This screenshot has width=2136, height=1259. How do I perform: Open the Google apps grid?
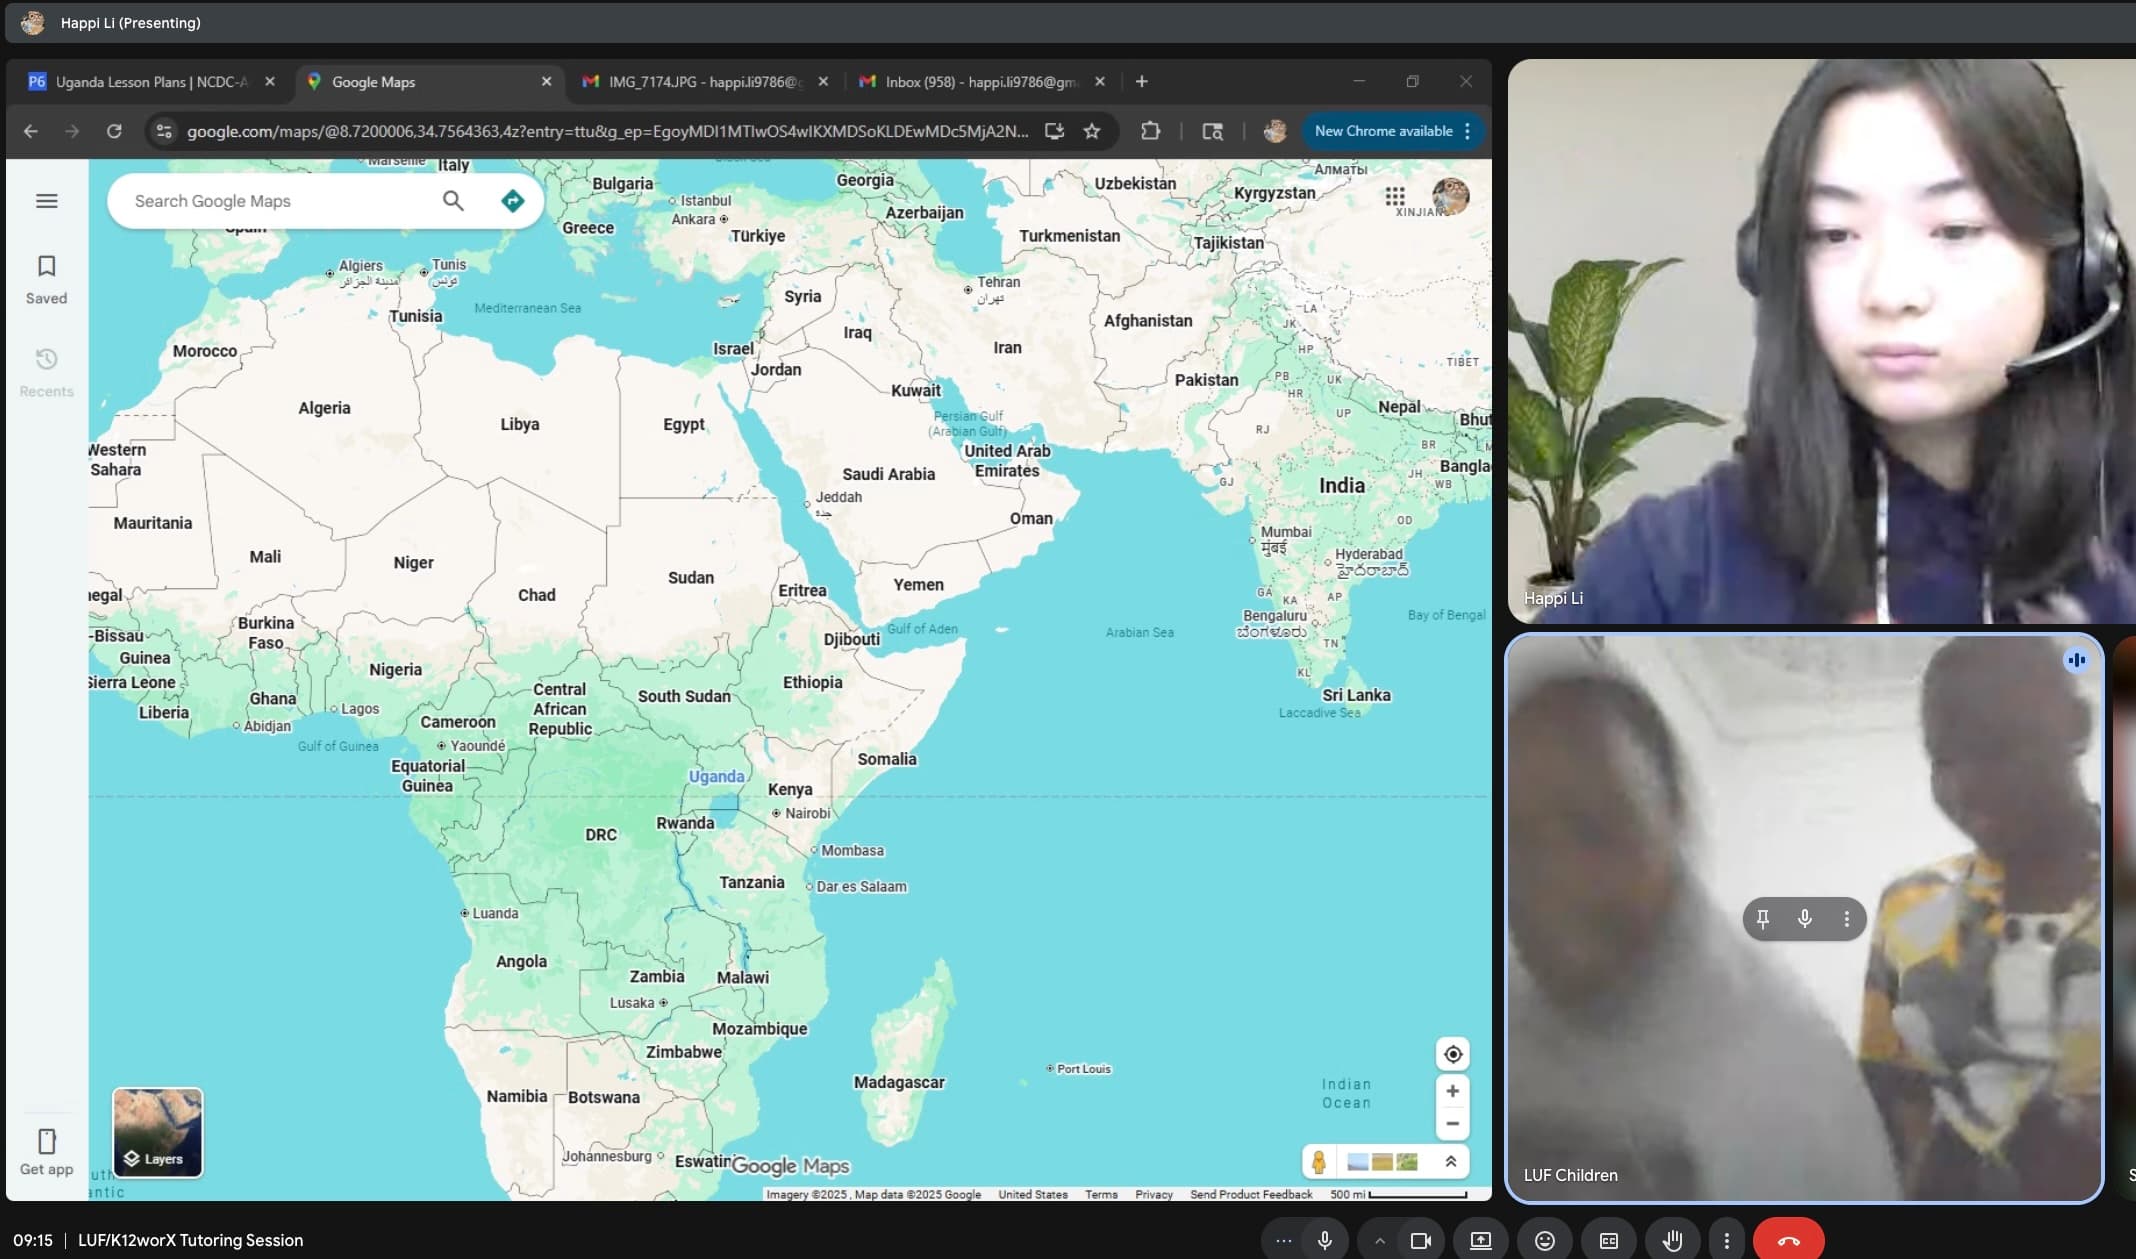coord(1395,196)
